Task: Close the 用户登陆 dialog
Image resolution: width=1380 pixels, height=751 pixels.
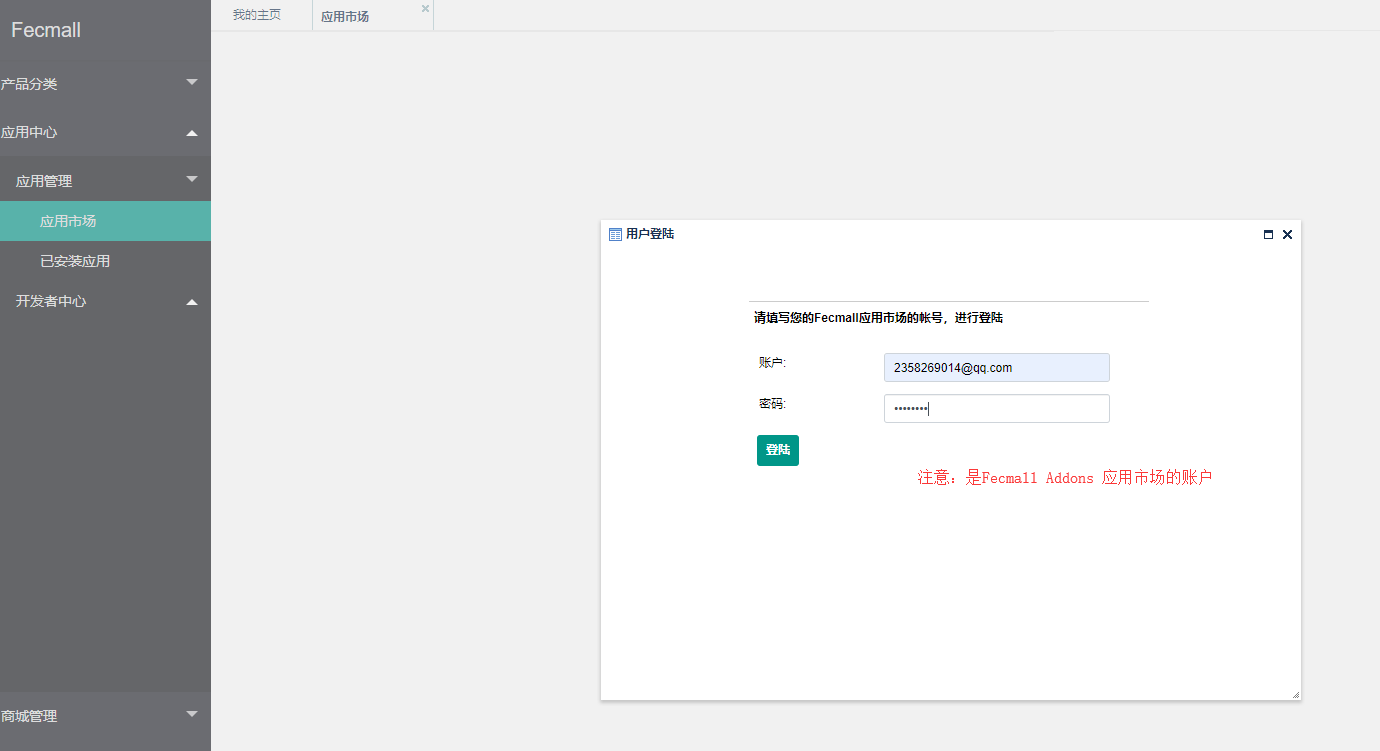Action: [1287, 234]
